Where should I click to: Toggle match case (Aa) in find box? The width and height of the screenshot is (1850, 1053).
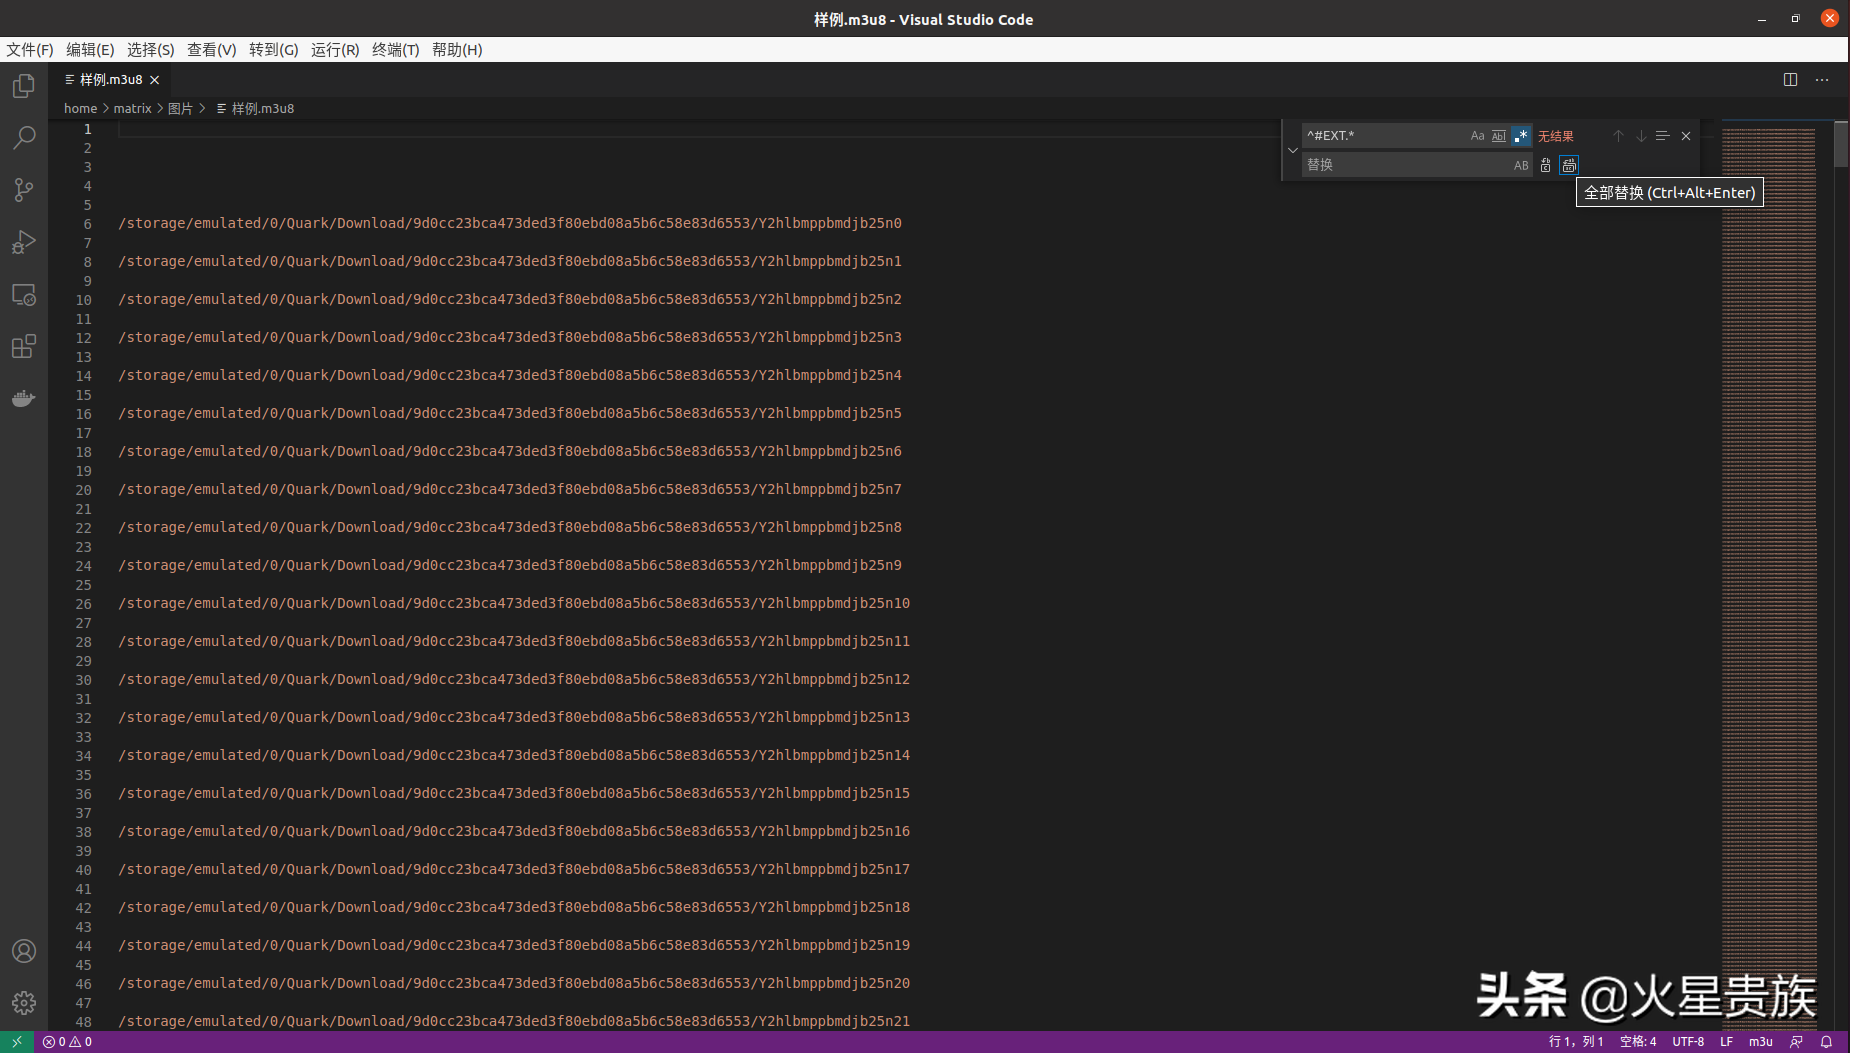tap(1477, 136)
